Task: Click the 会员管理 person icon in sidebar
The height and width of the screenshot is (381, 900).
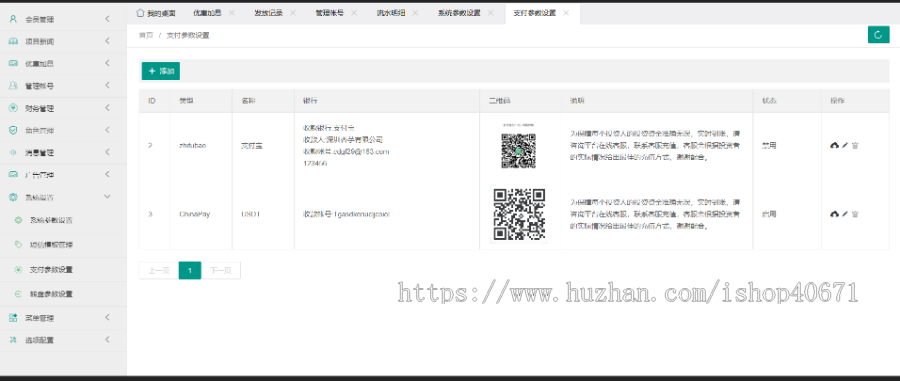Action: tap(13, 19)
